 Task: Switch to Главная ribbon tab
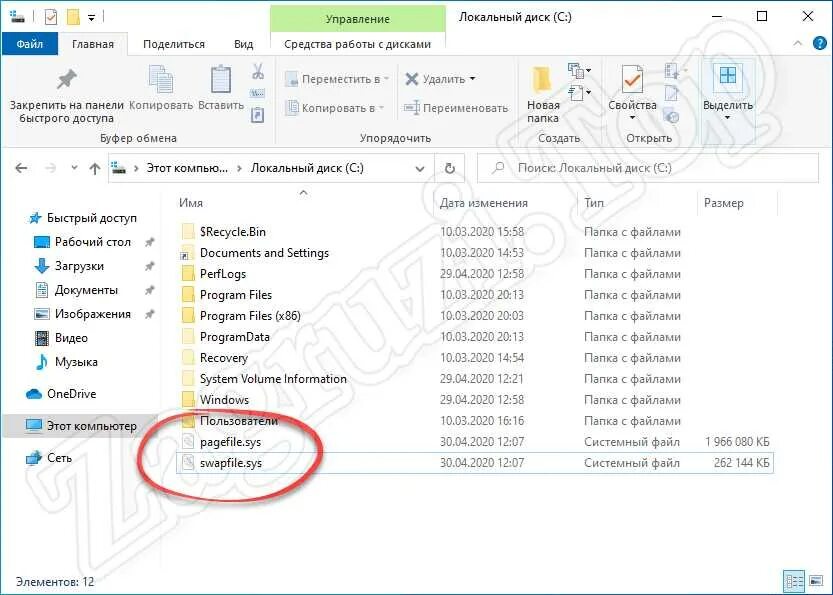pos(93,44)
